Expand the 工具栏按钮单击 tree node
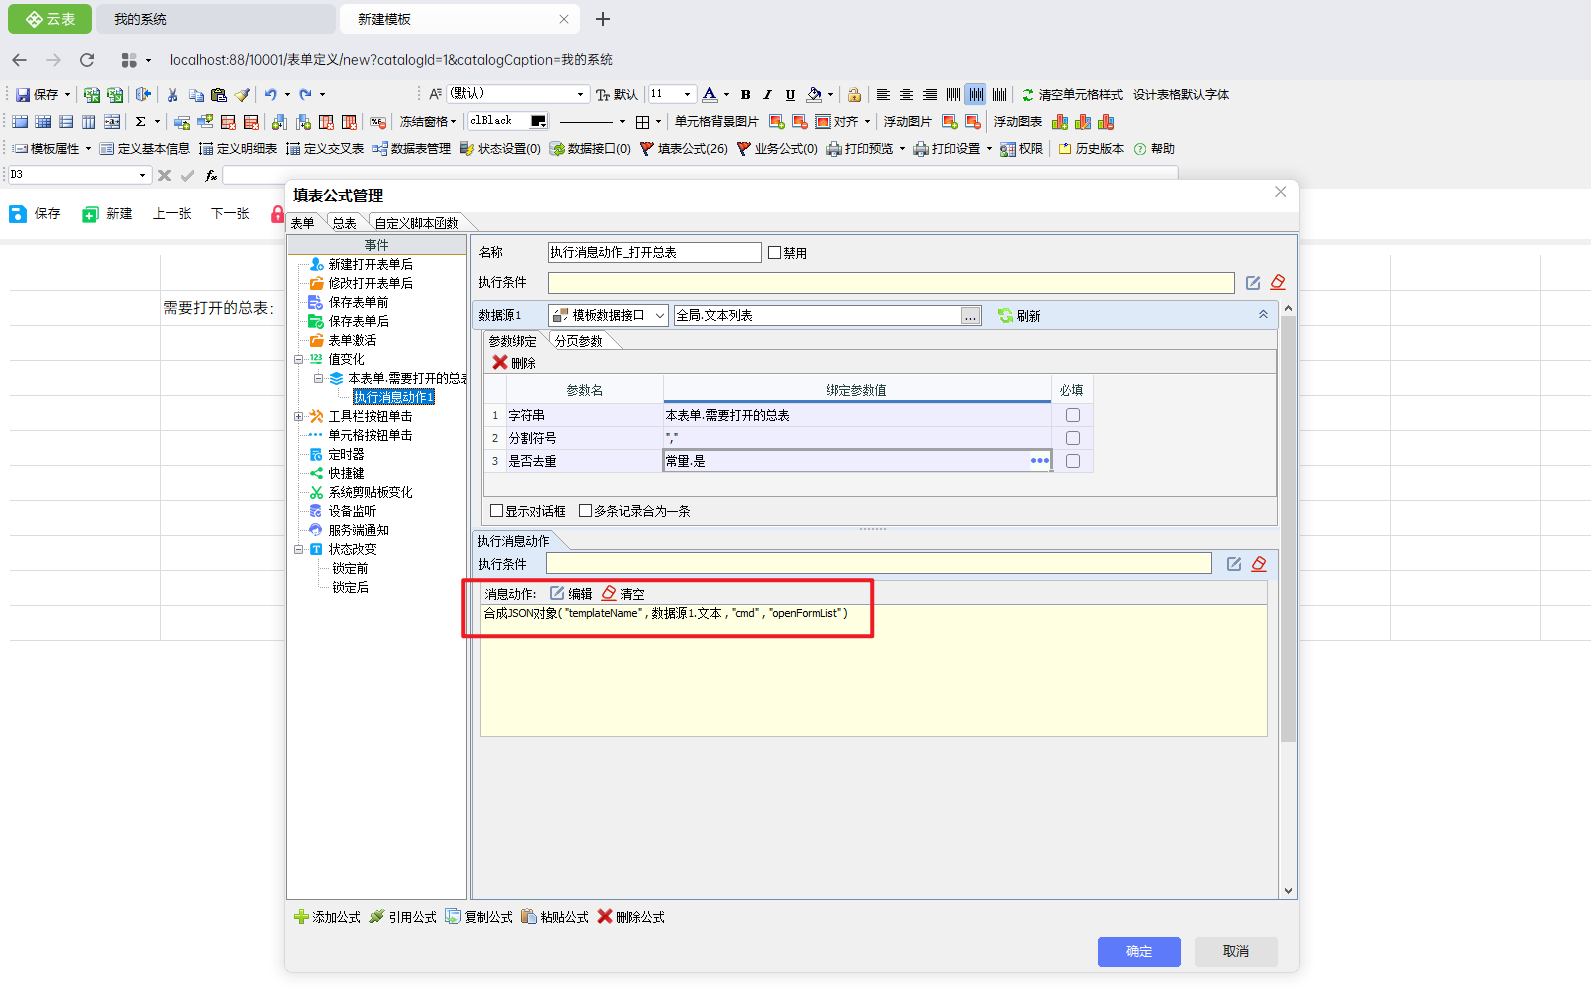The height and width of the screenshot is (1001, 1591). (x=298, y=416)
